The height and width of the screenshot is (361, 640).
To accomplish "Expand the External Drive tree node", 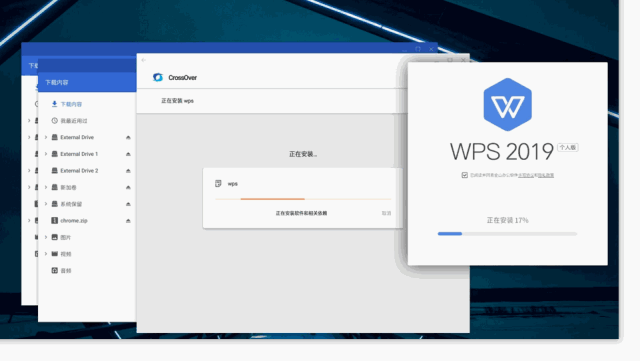I will point(46,137).
